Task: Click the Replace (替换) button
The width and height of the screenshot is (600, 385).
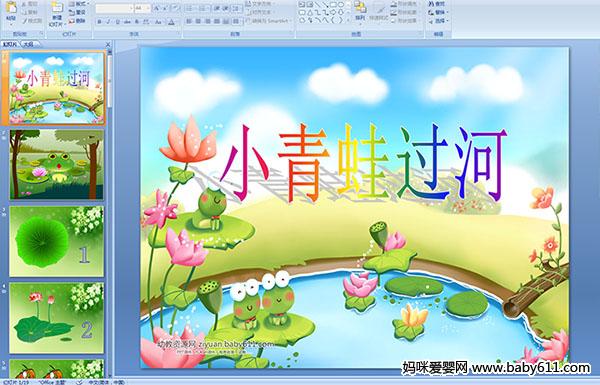Action: click(x=437, y=12)
